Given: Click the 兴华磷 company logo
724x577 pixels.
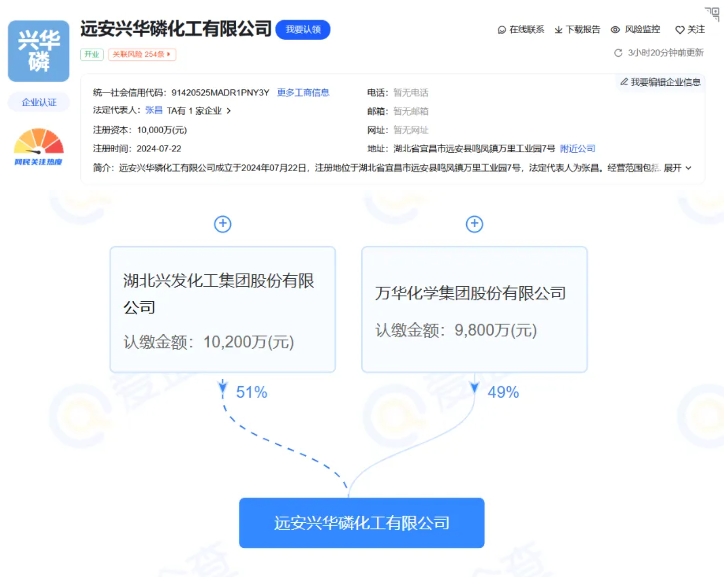Looking at the screenshot, I should pos(39,51).
